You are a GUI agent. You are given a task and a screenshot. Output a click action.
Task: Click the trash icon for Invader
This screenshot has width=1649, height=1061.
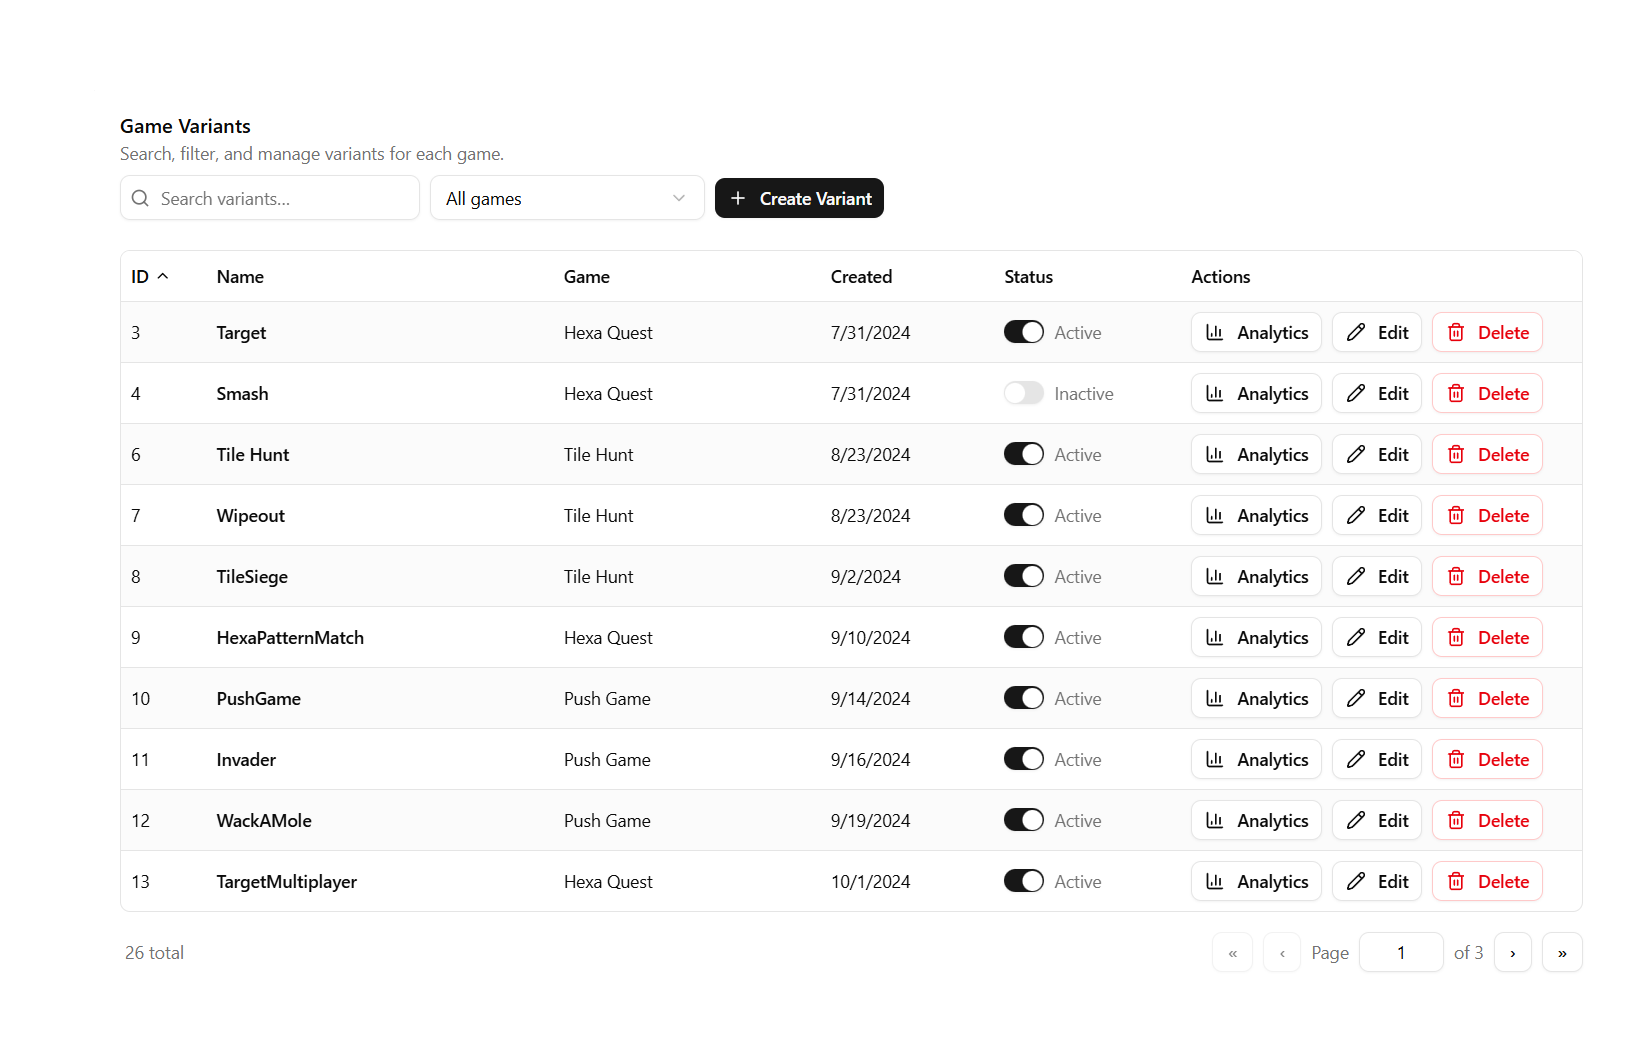click(x=1456, y=759)
